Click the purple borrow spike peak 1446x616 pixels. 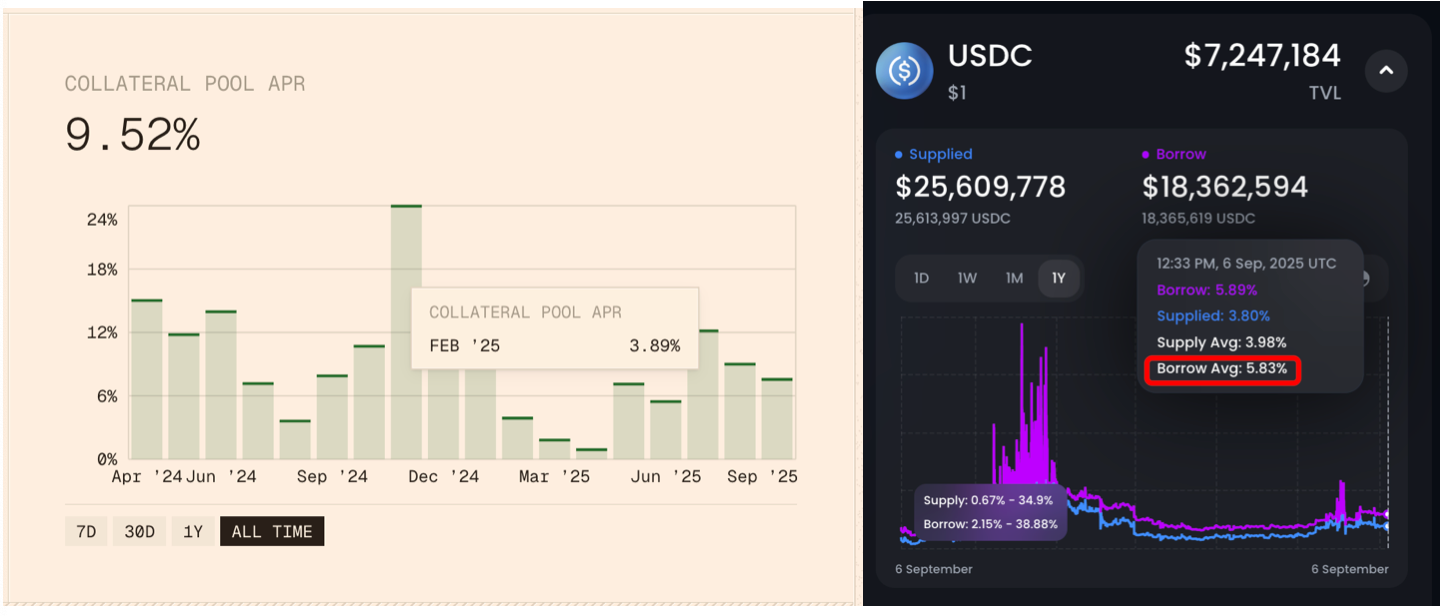1021,326
